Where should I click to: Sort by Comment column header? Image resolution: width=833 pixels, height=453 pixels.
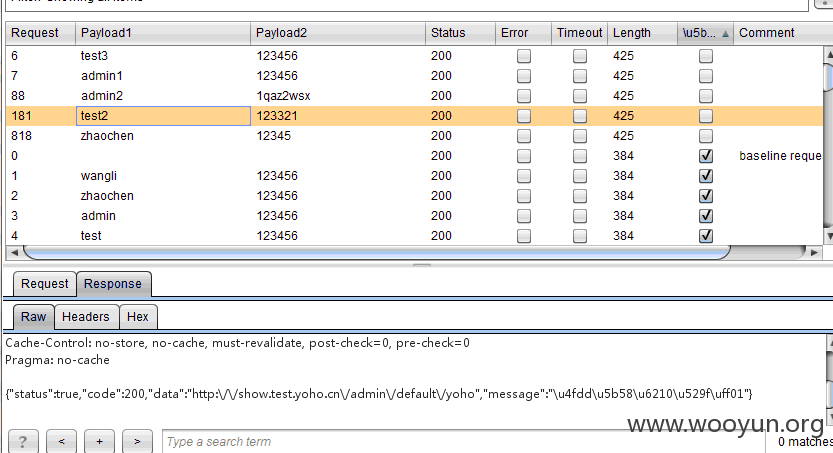tap(783, 33)
